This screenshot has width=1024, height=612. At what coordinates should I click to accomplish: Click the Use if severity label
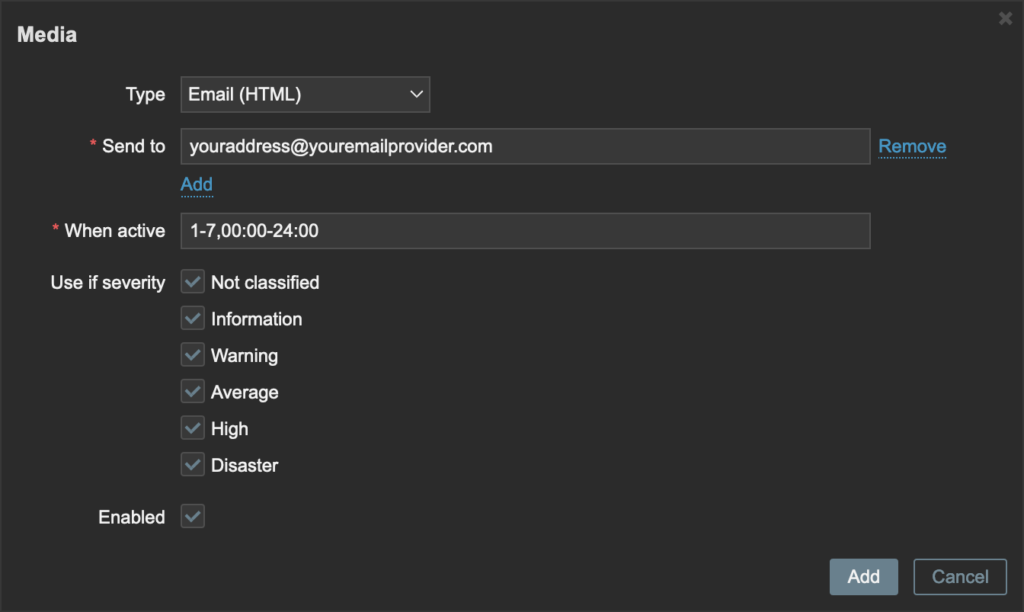(x=108, y=283)
